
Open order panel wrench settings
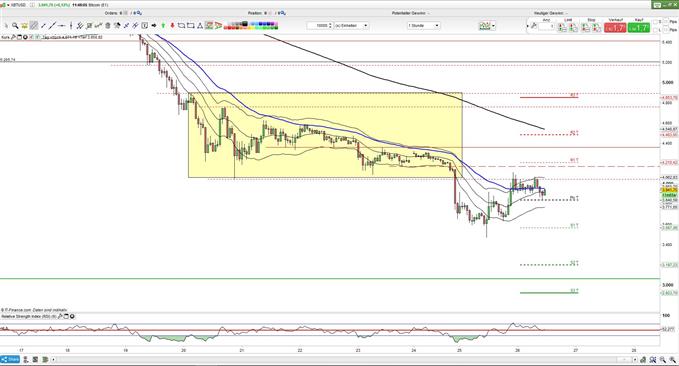(534, 26)
